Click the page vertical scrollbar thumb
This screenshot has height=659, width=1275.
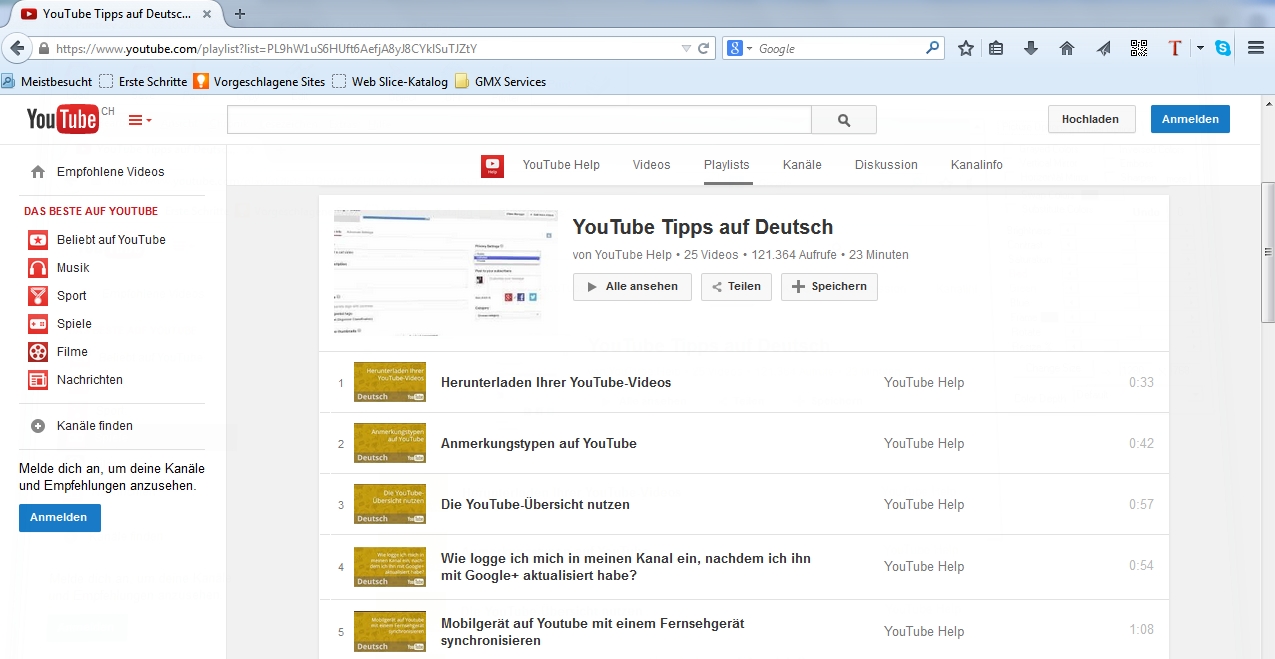(1268, 252)
